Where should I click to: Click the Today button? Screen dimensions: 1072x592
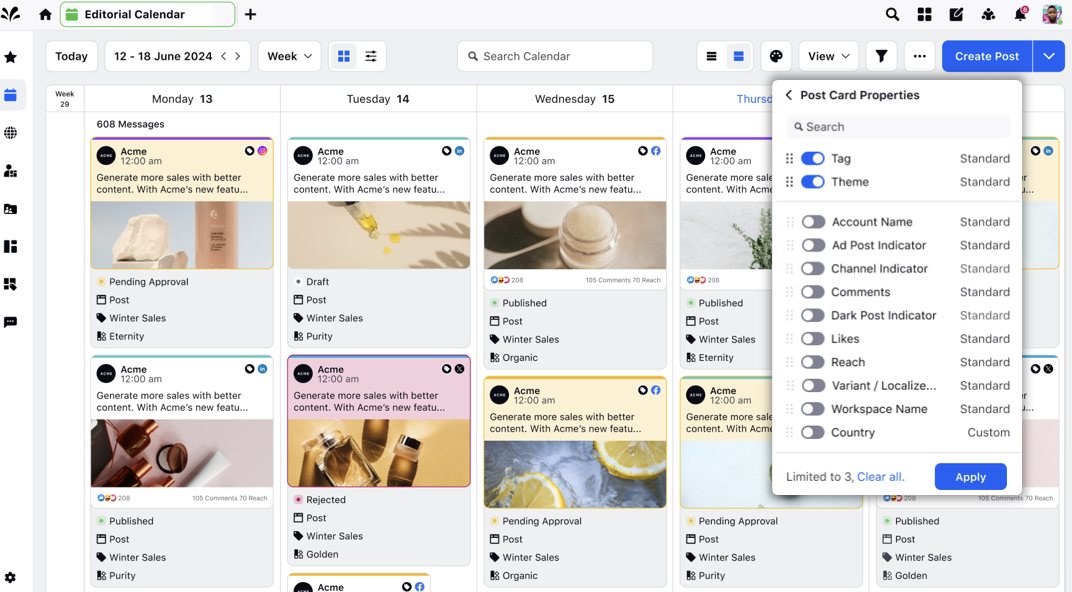point(71,56)
